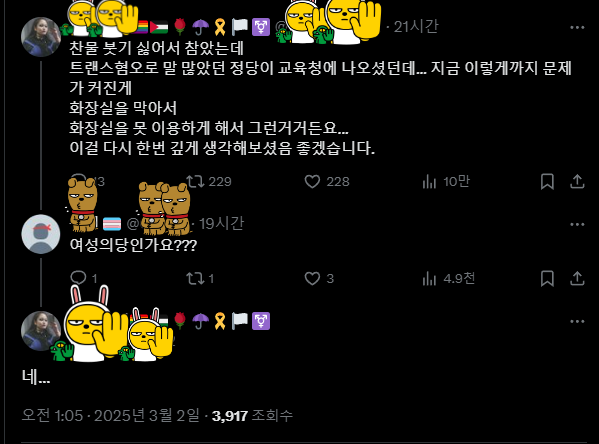
Task: View analytics of 10만 views tweet
Action: [446, 181]
